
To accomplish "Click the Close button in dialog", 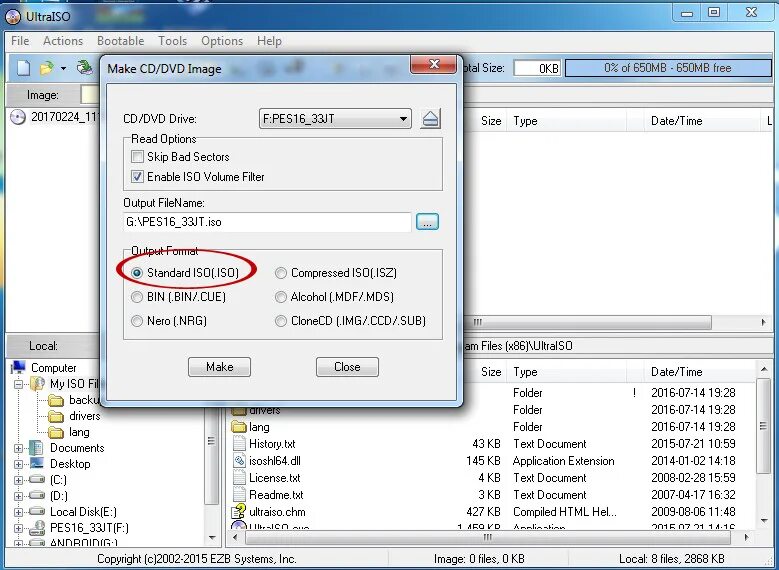I will (x=347, y=367).
